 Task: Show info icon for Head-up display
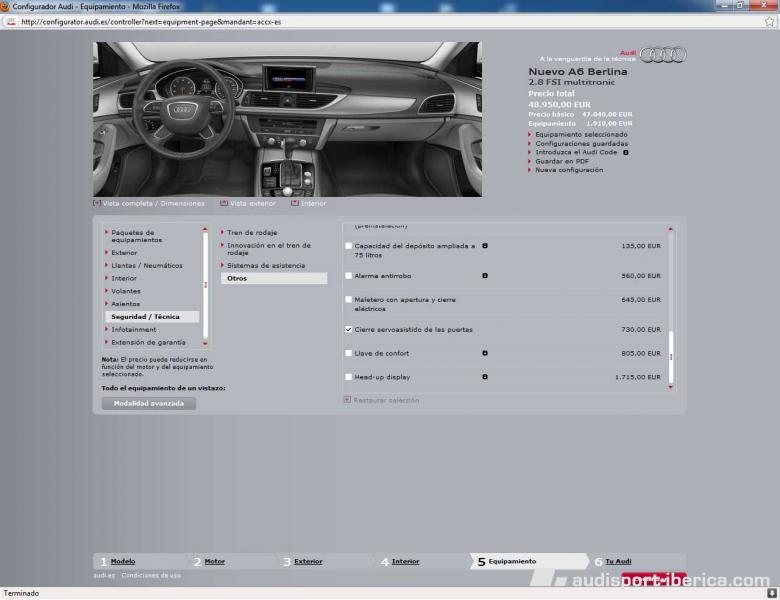(x=485, y=377)
